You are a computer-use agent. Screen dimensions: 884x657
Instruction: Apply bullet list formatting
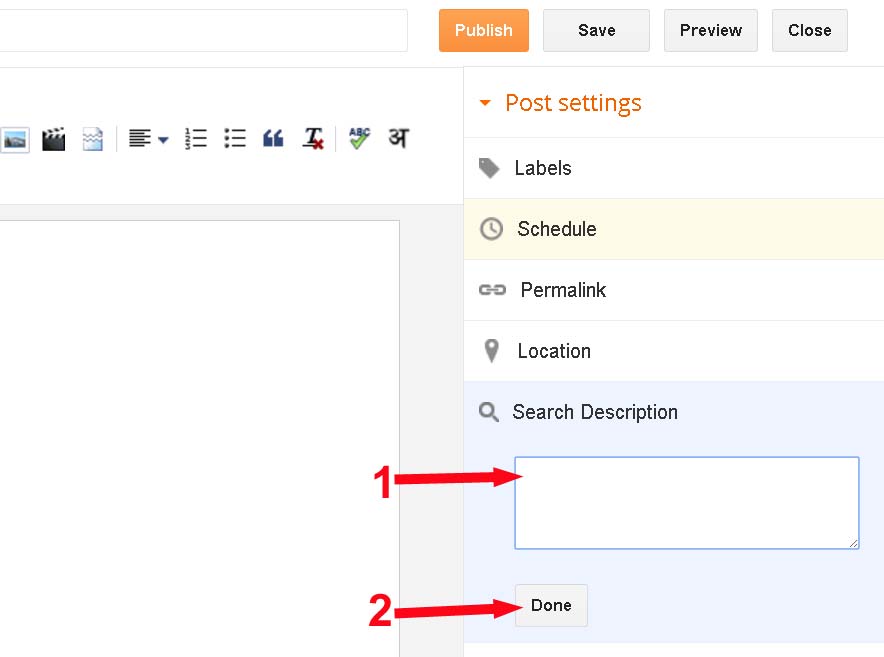(x=235, y=139)
